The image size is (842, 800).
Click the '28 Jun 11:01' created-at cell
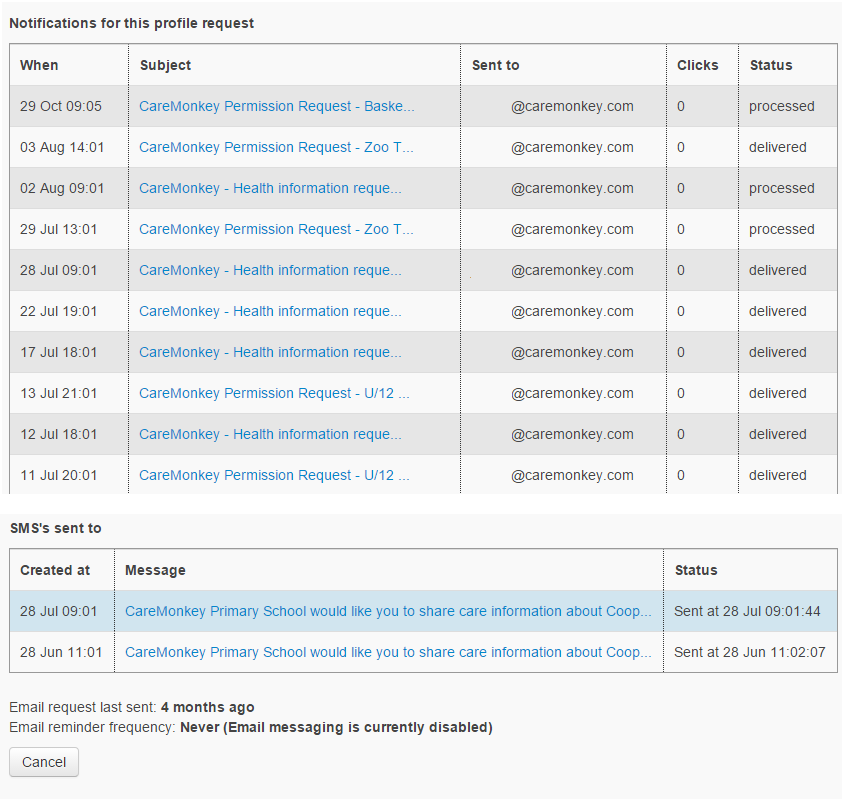[x=61, y=652]
